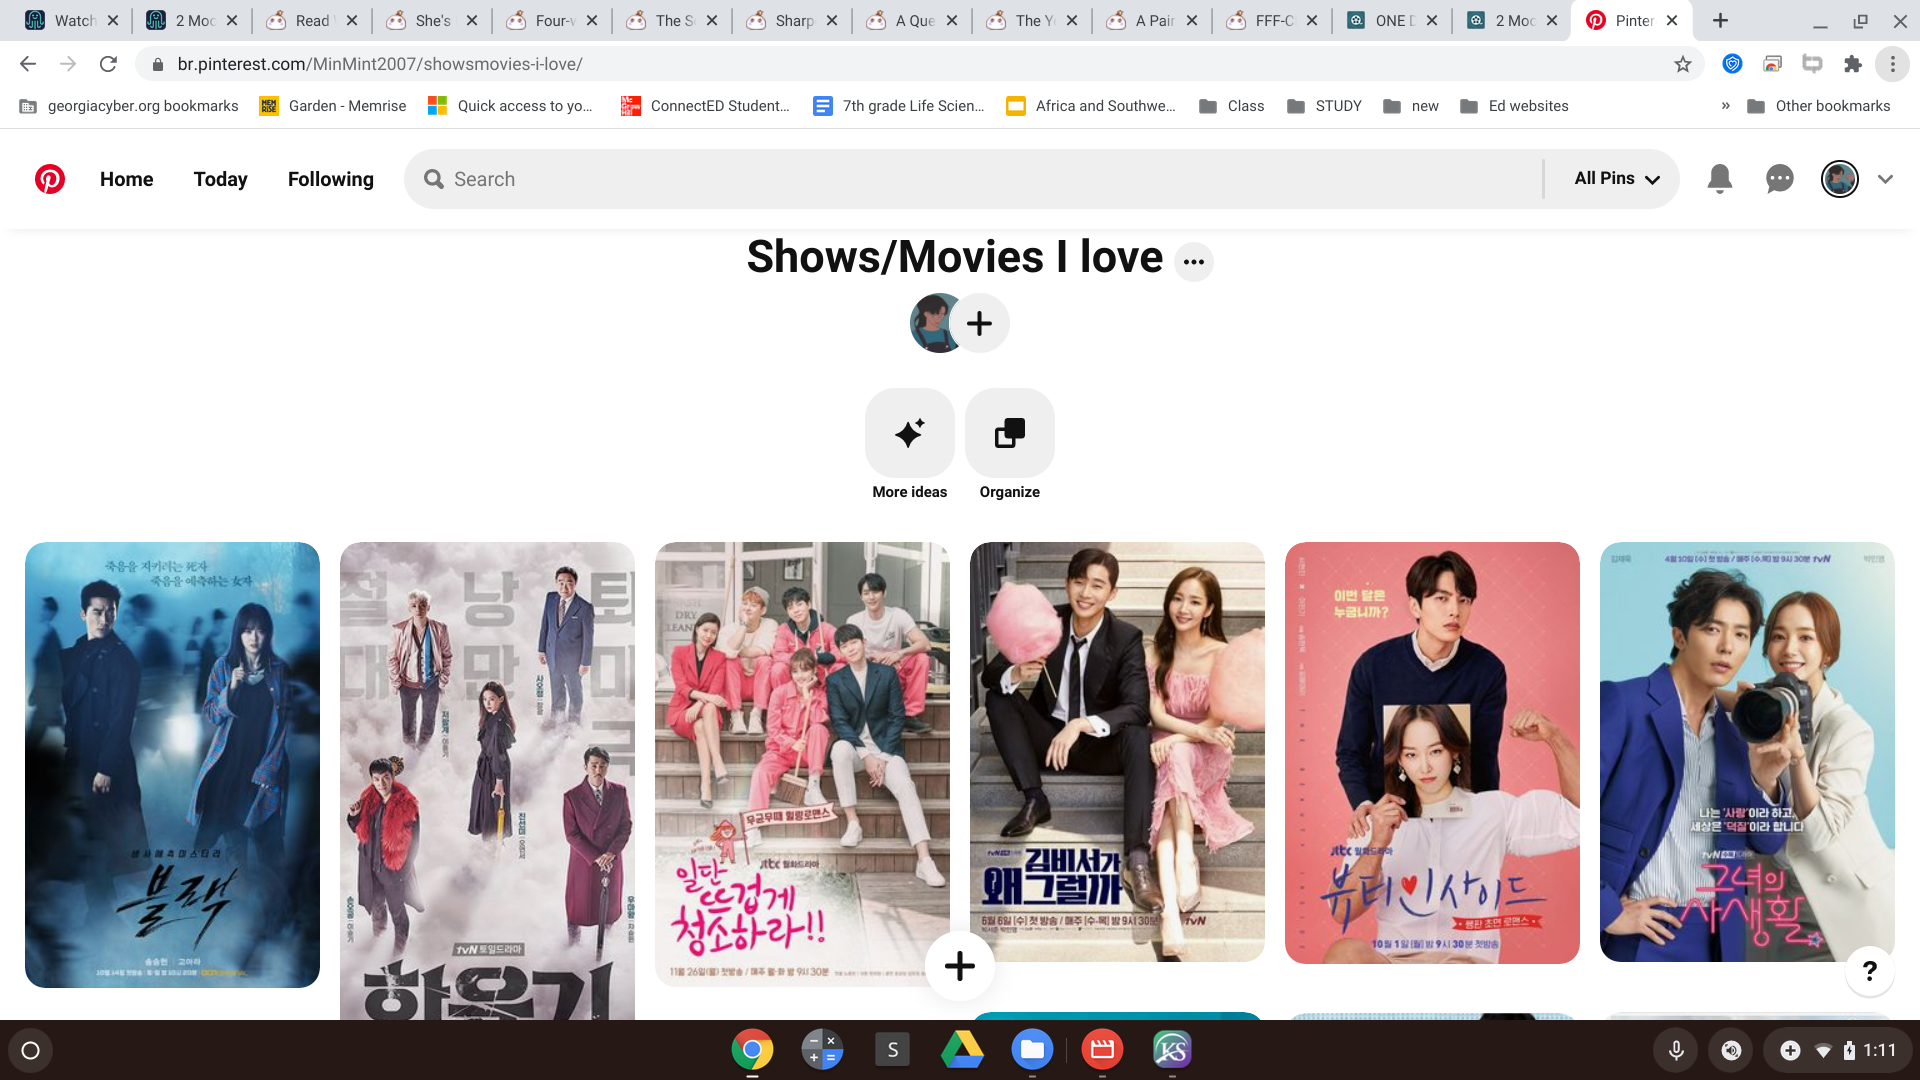The height and width of the screenshot is (1080, 1920).
Task: Open the Class bookmarks folder
Action: [1232, 106]
